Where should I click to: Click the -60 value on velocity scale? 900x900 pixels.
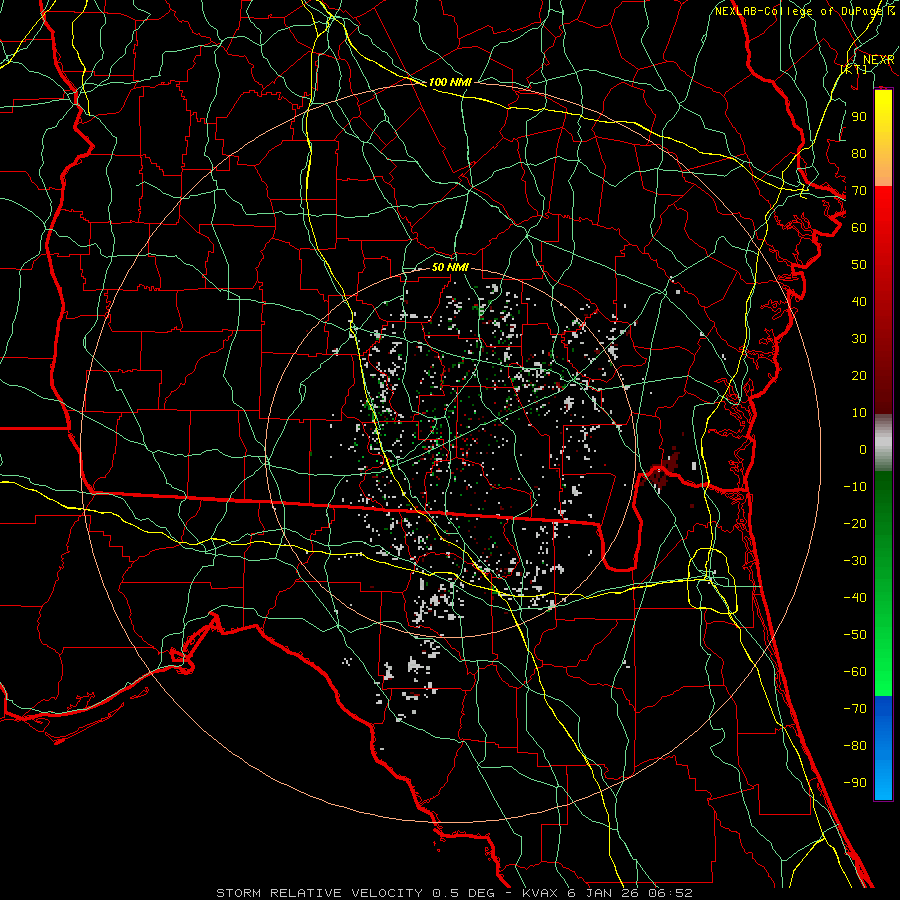[855, 672]
